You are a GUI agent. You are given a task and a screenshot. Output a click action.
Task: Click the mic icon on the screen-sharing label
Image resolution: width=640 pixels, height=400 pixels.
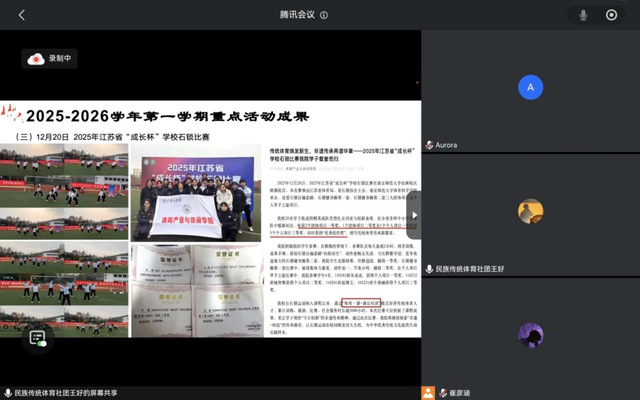click(7, 393)
